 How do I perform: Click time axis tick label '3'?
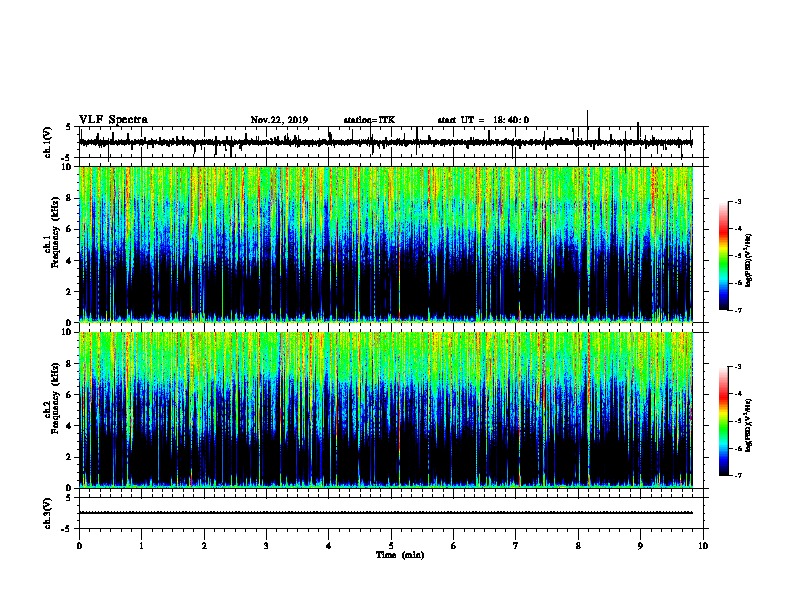click(266, 546)
